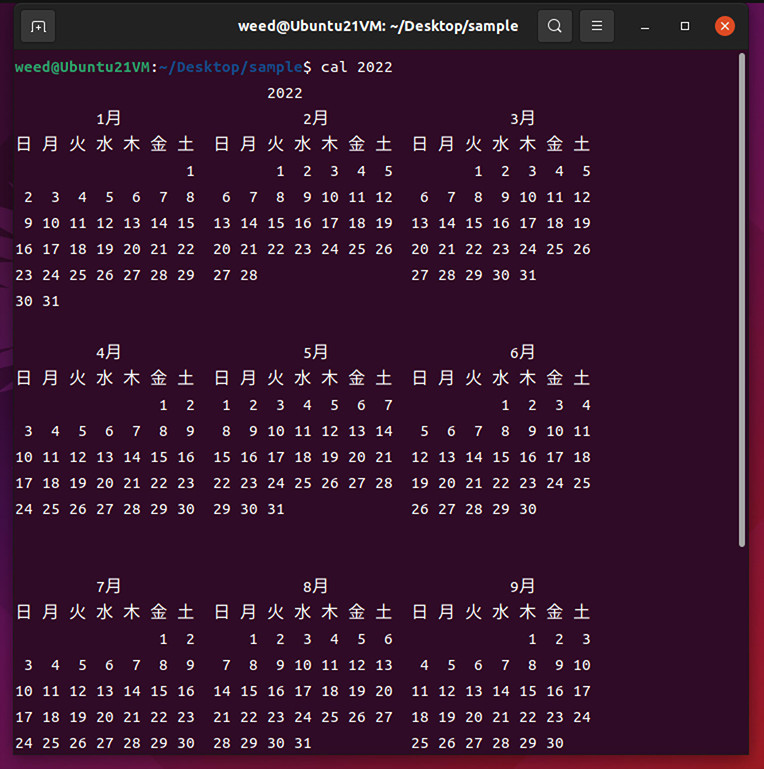Click 土 header under 3月

point(582,144)
